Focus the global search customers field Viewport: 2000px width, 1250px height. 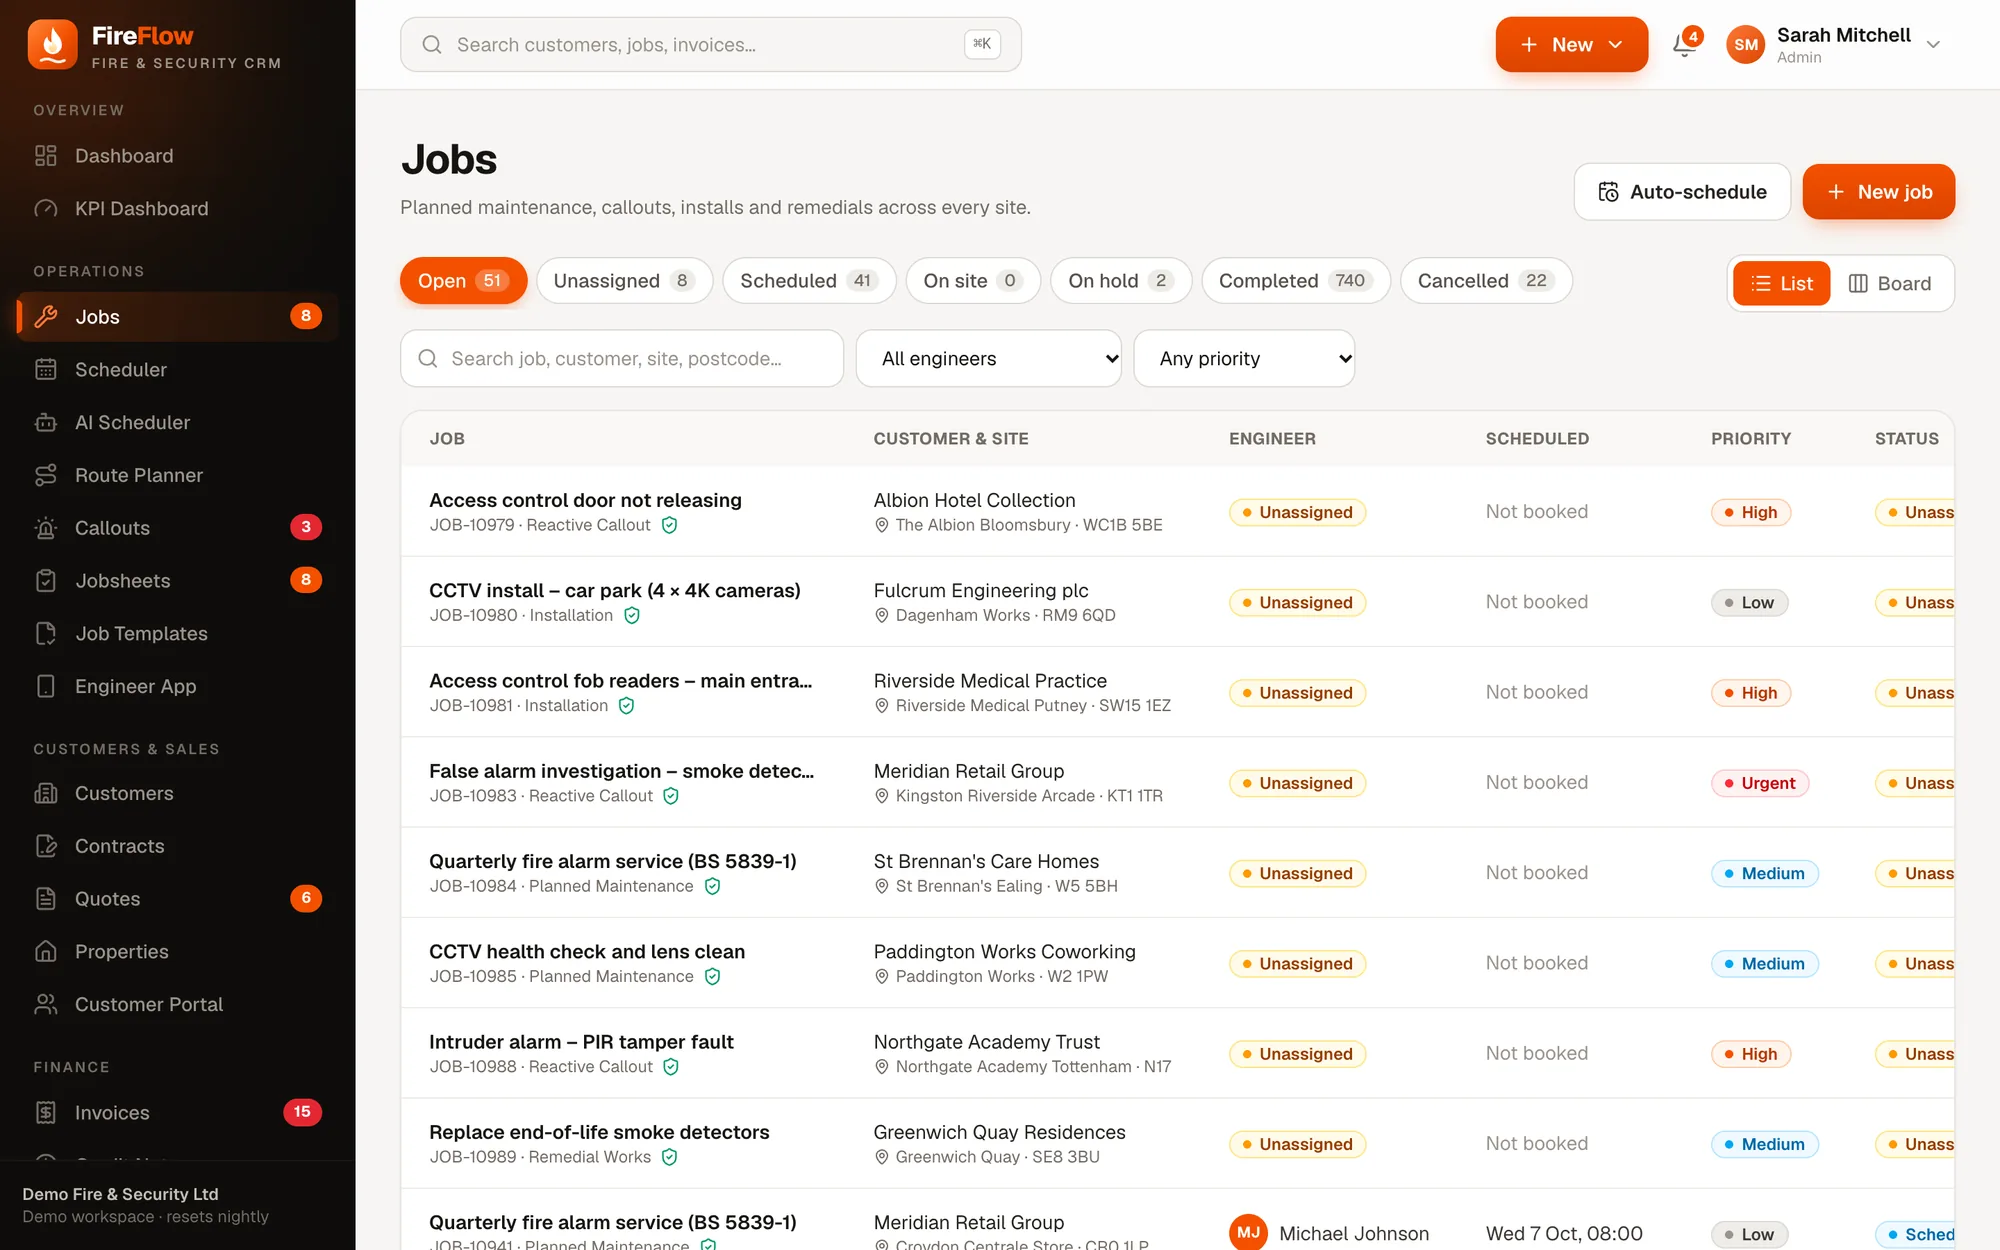(711, 45)
